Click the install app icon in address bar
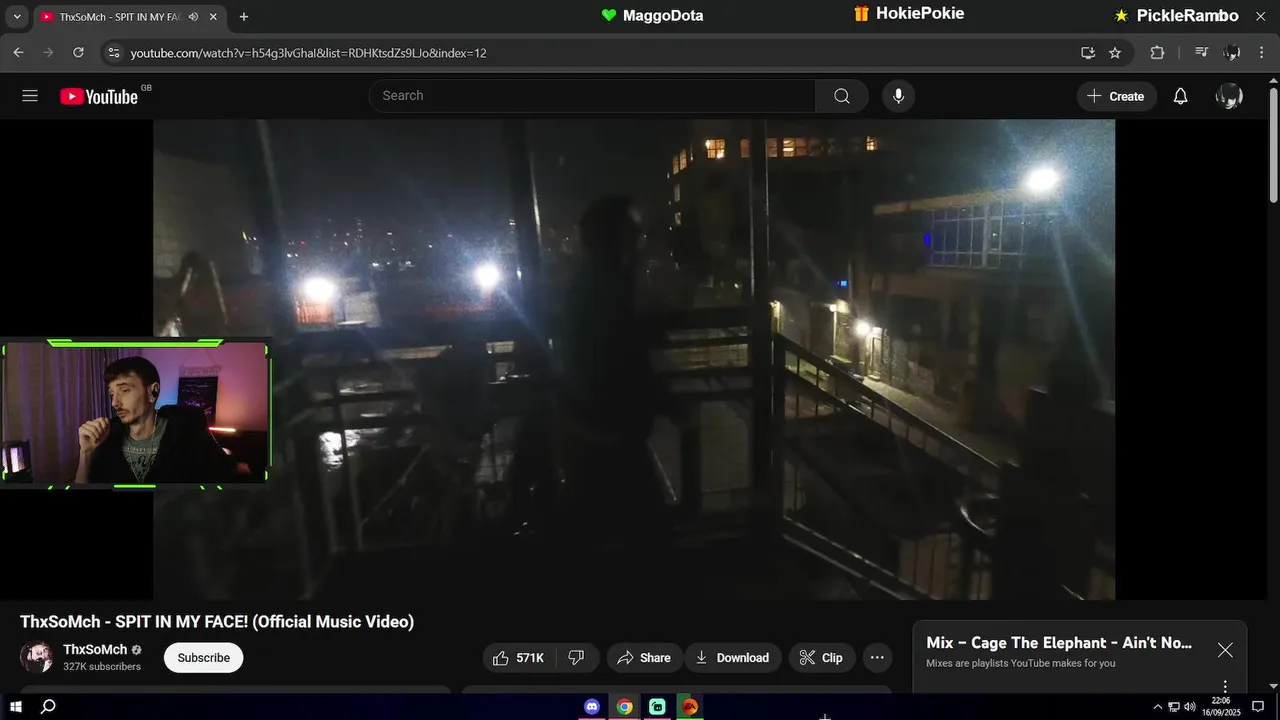Viewport: 1280px width, 720px height. [x=1088, y=53]
